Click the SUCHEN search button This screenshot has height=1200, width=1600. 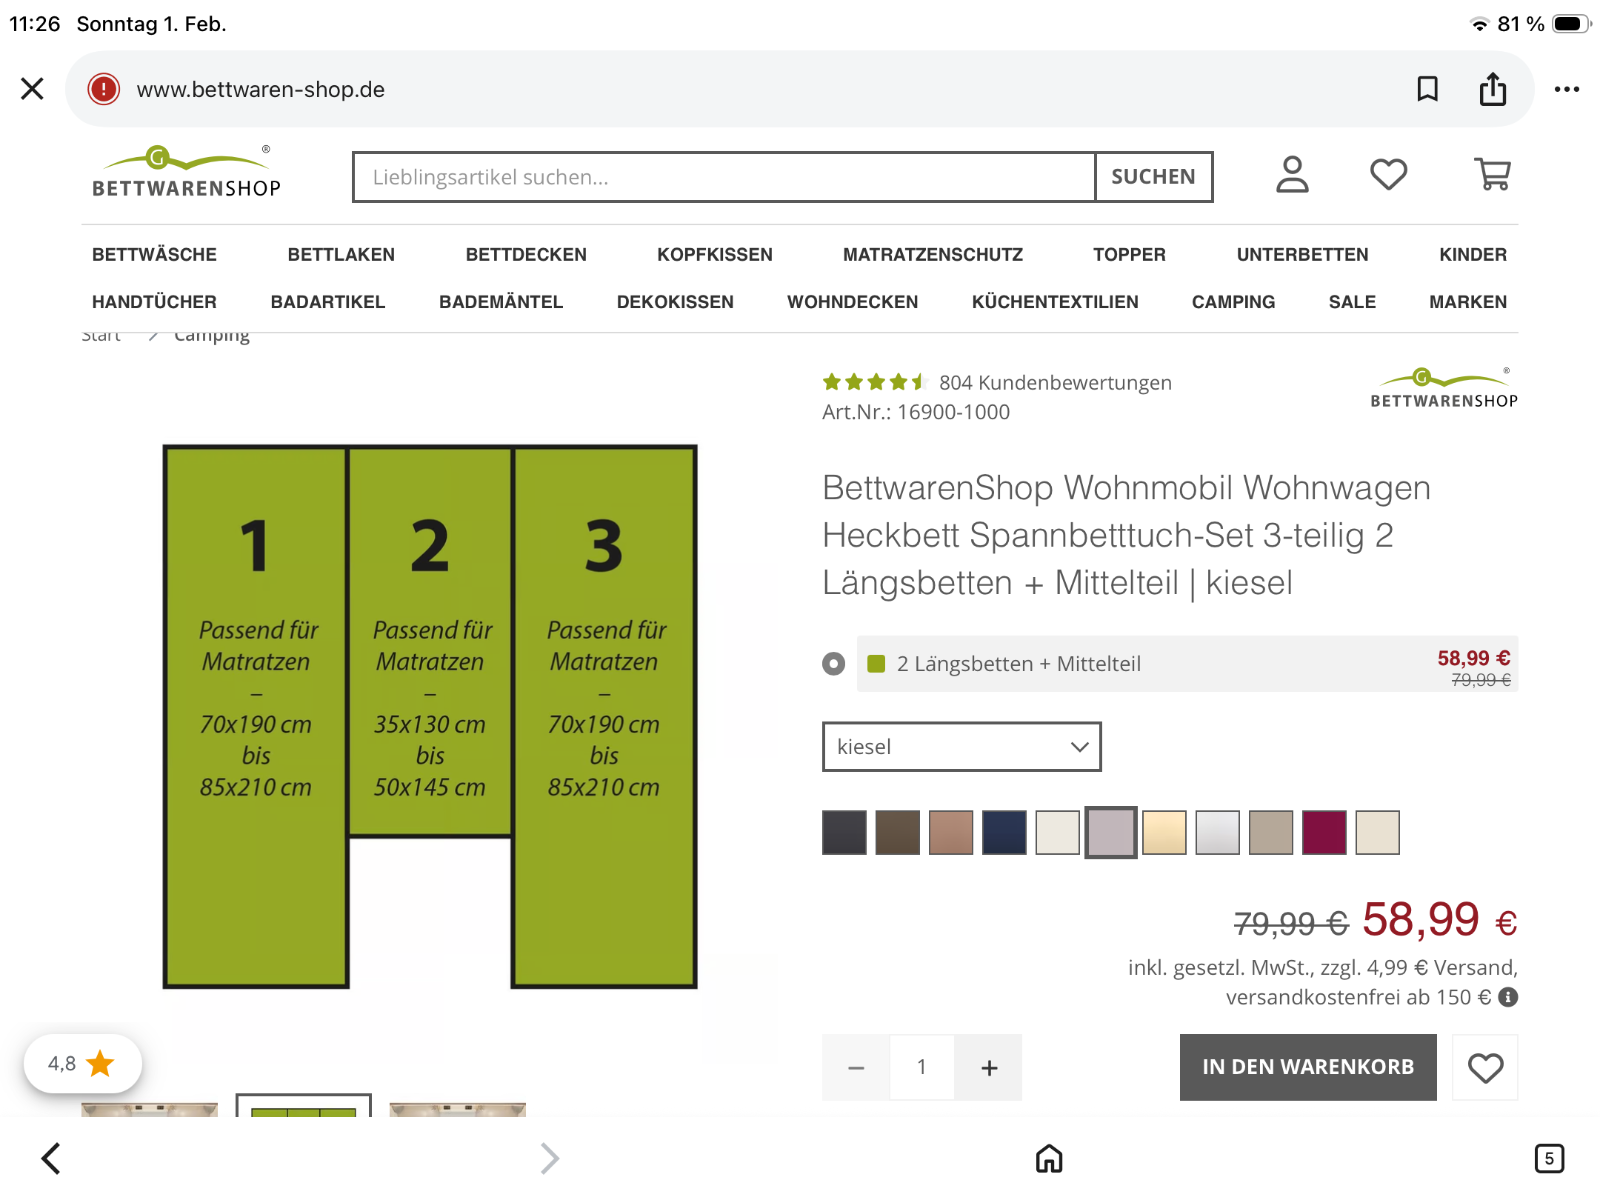click(1154, 177)
